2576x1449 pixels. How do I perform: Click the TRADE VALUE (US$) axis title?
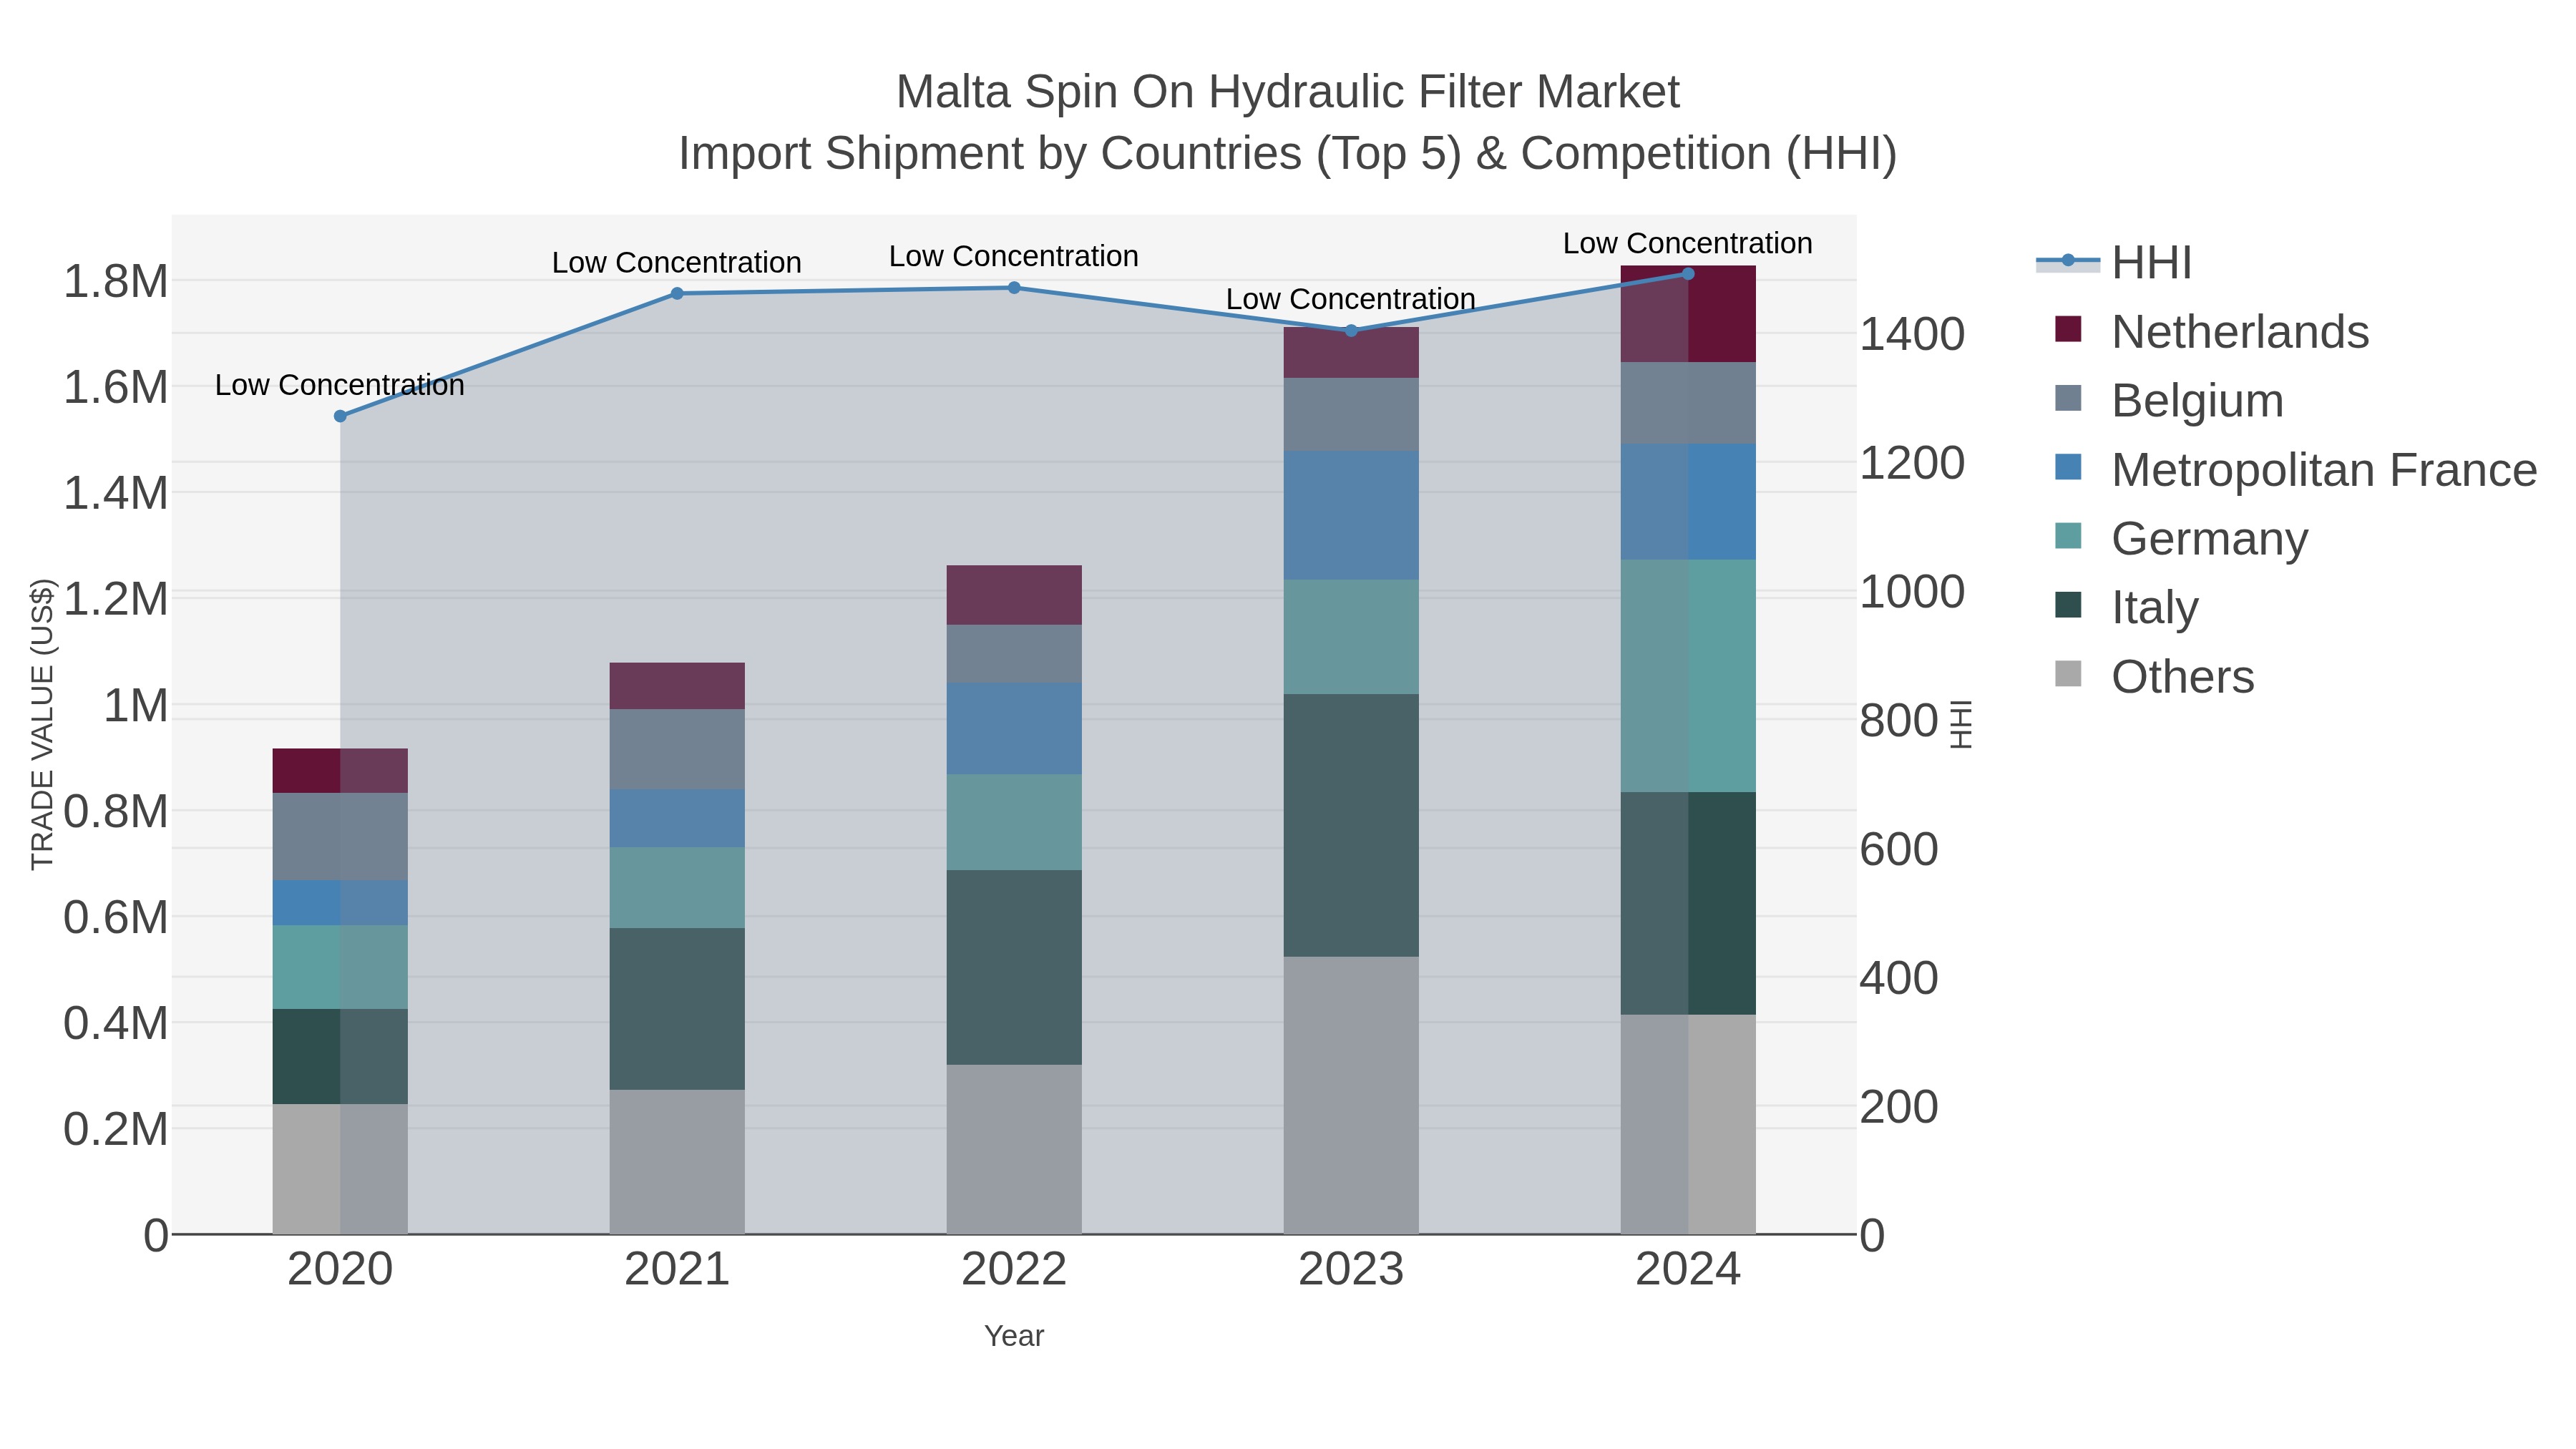pyautogui.click(x=42, y=724)
